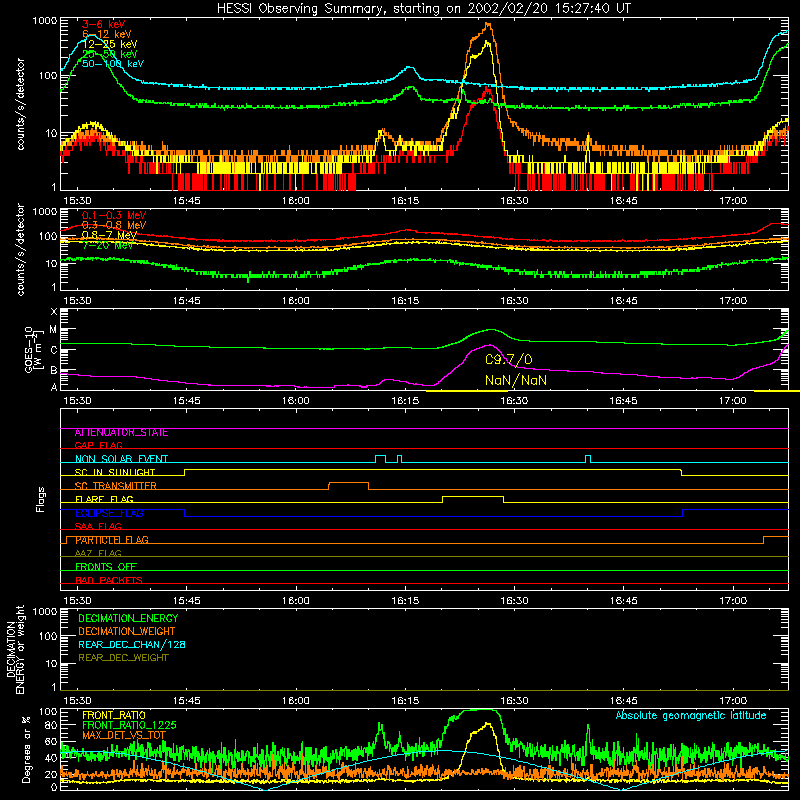
Task: Click the Absolute geomagnetic latitude label
Action: pyautogui.click(x=691, y=716)
